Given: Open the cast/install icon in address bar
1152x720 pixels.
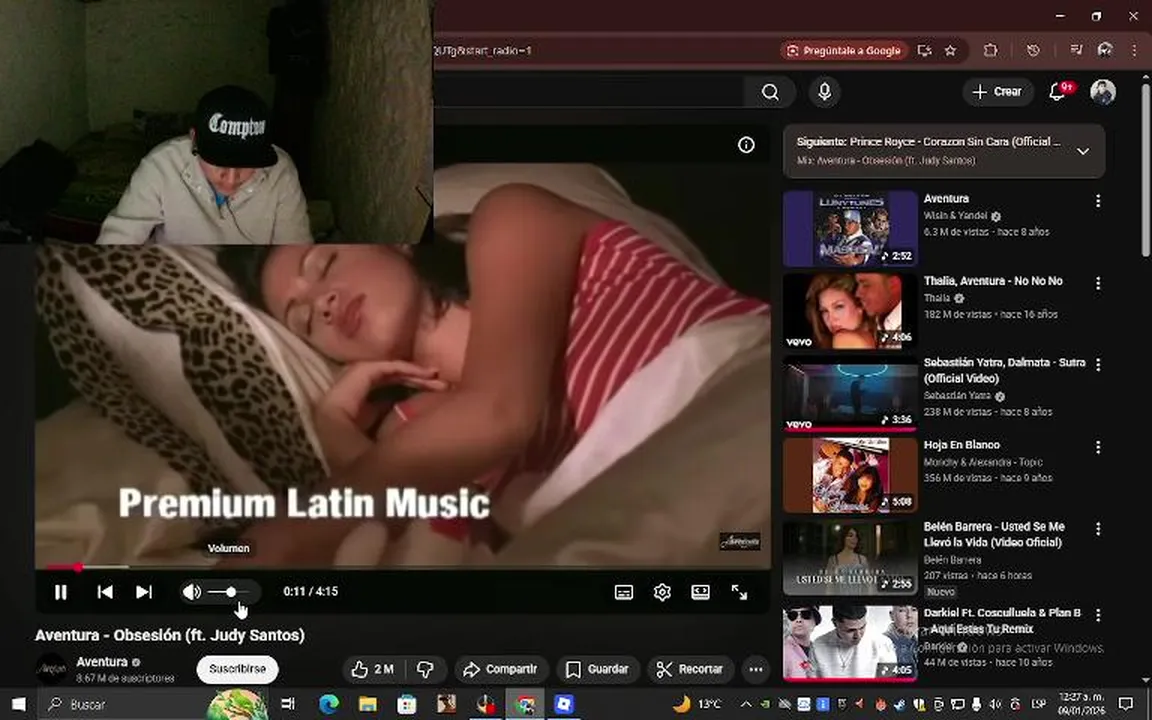Looking at the screenshot, I should tap(924, 51).
